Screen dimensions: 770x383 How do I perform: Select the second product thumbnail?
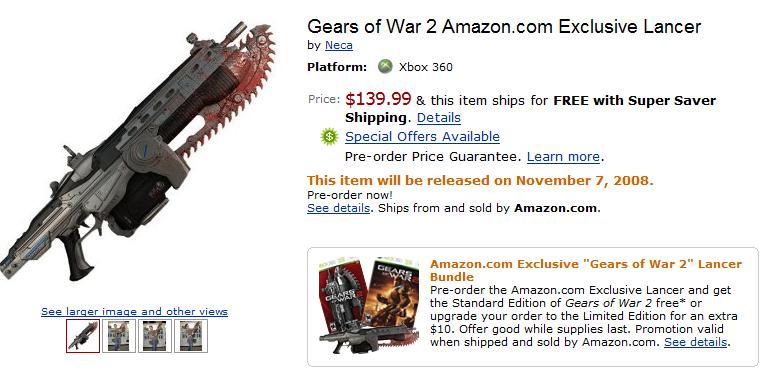[119, 336]
